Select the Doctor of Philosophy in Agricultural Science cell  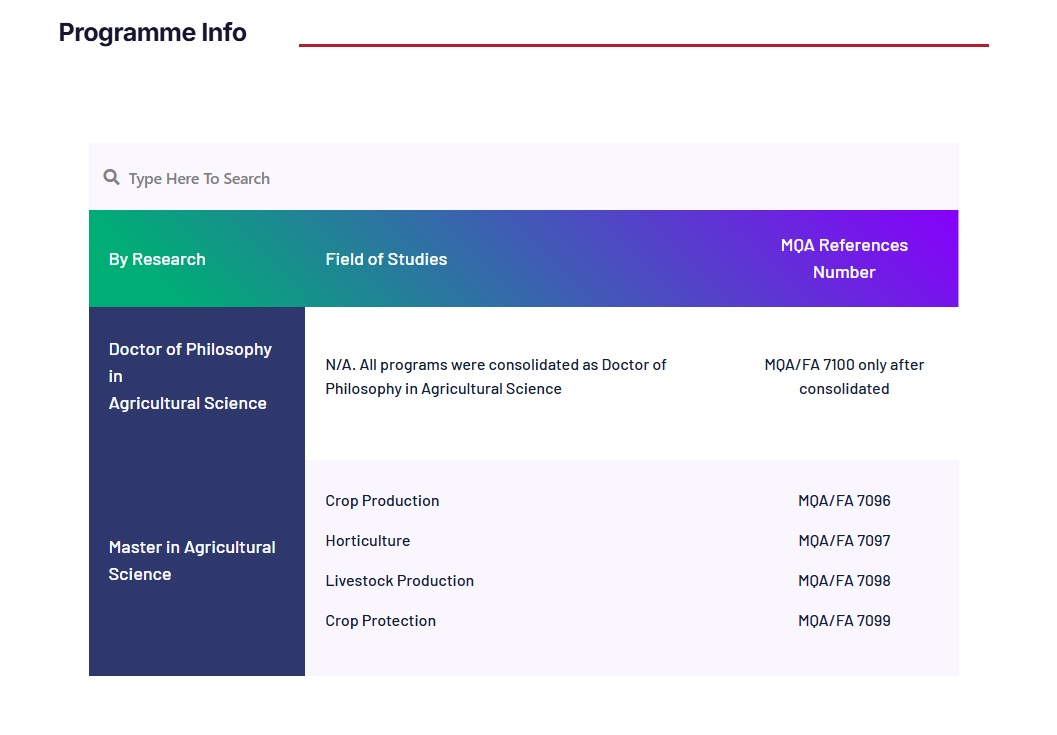[190, 376]
